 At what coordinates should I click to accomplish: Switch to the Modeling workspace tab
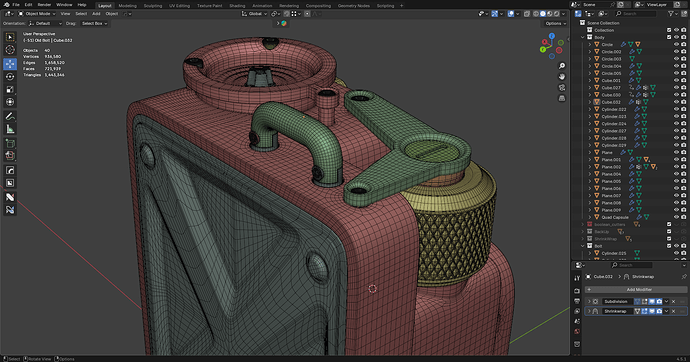[x=128, y=6]
